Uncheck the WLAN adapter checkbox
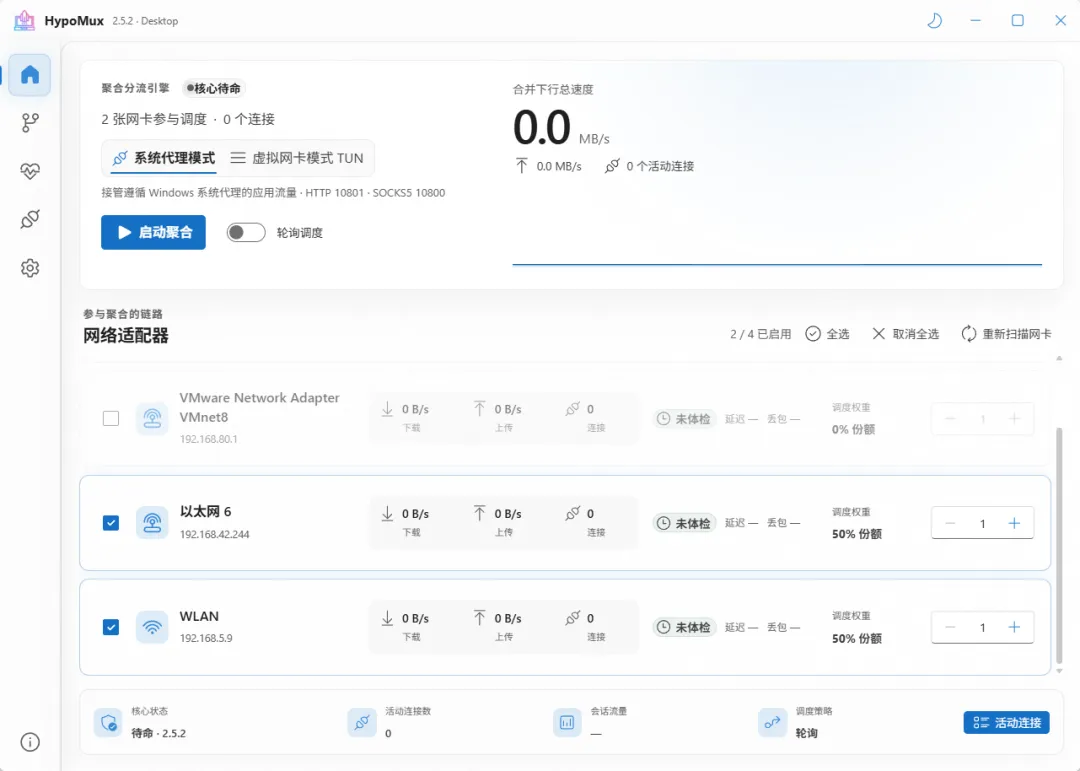 tap(111, 627)
